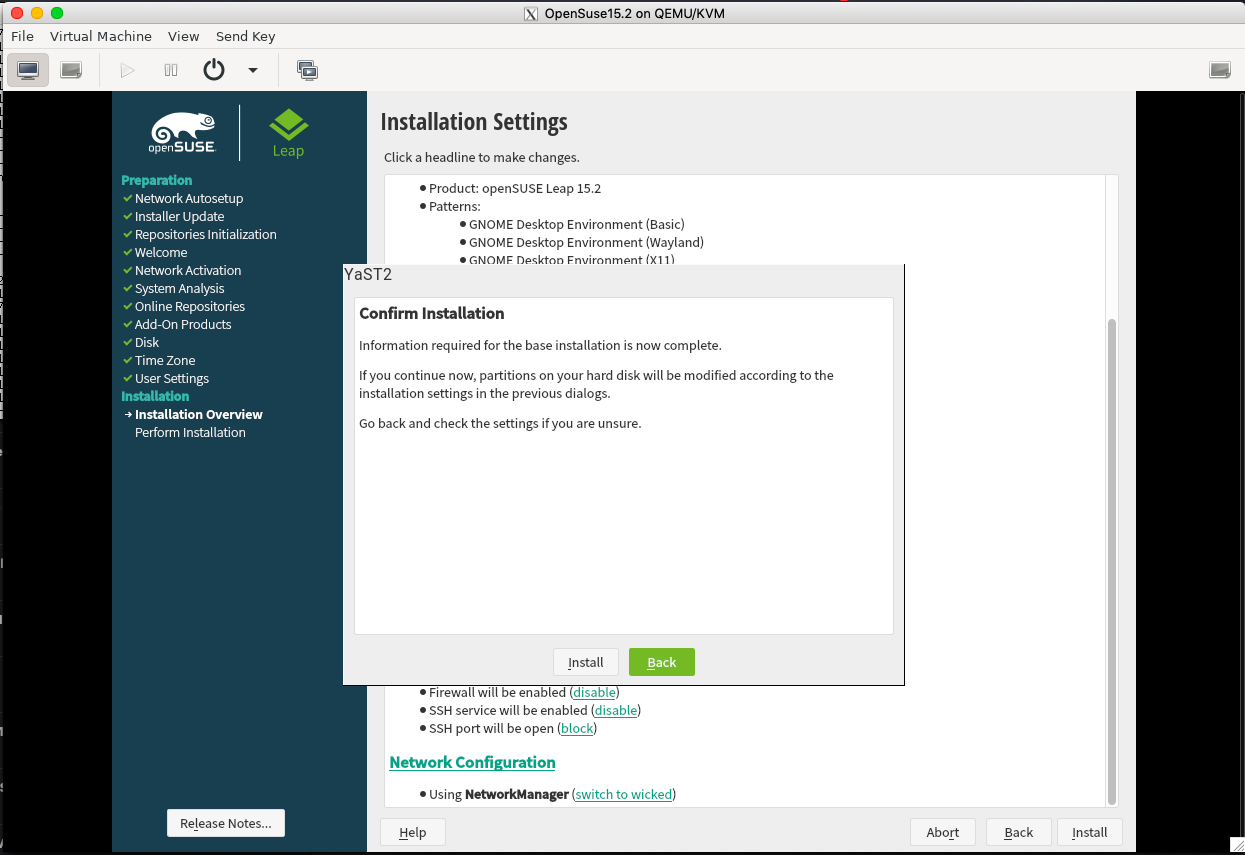The image size is (1245, 855).
Task: Disable SSH service via link
Action: pos(616,710)
